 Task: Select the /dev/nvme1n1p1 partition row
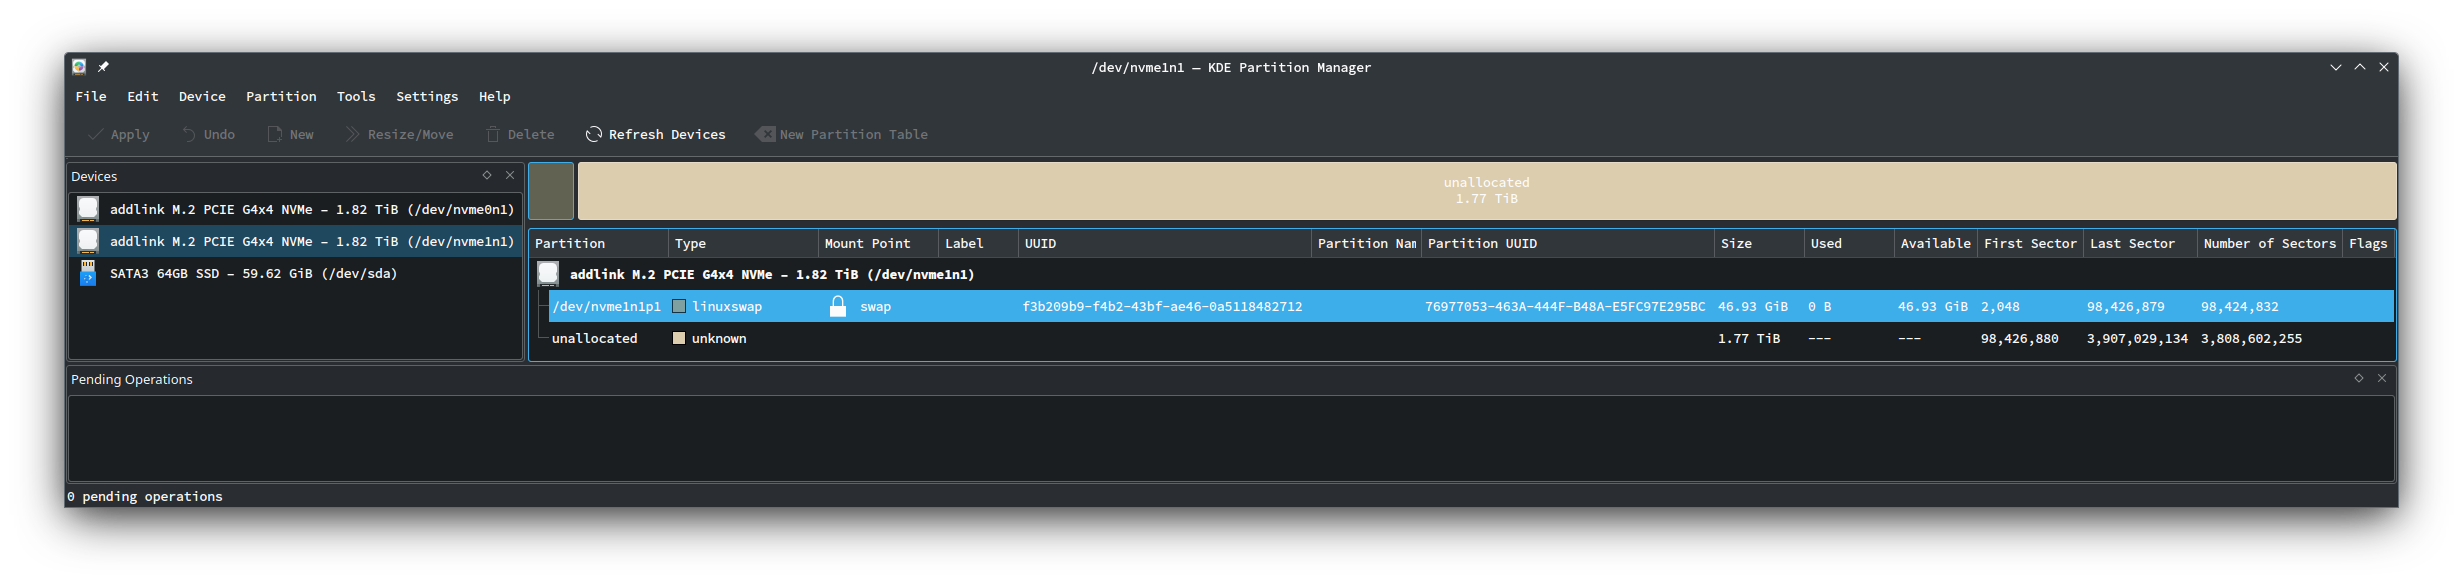pyautogui.click(x=607, y=306)
